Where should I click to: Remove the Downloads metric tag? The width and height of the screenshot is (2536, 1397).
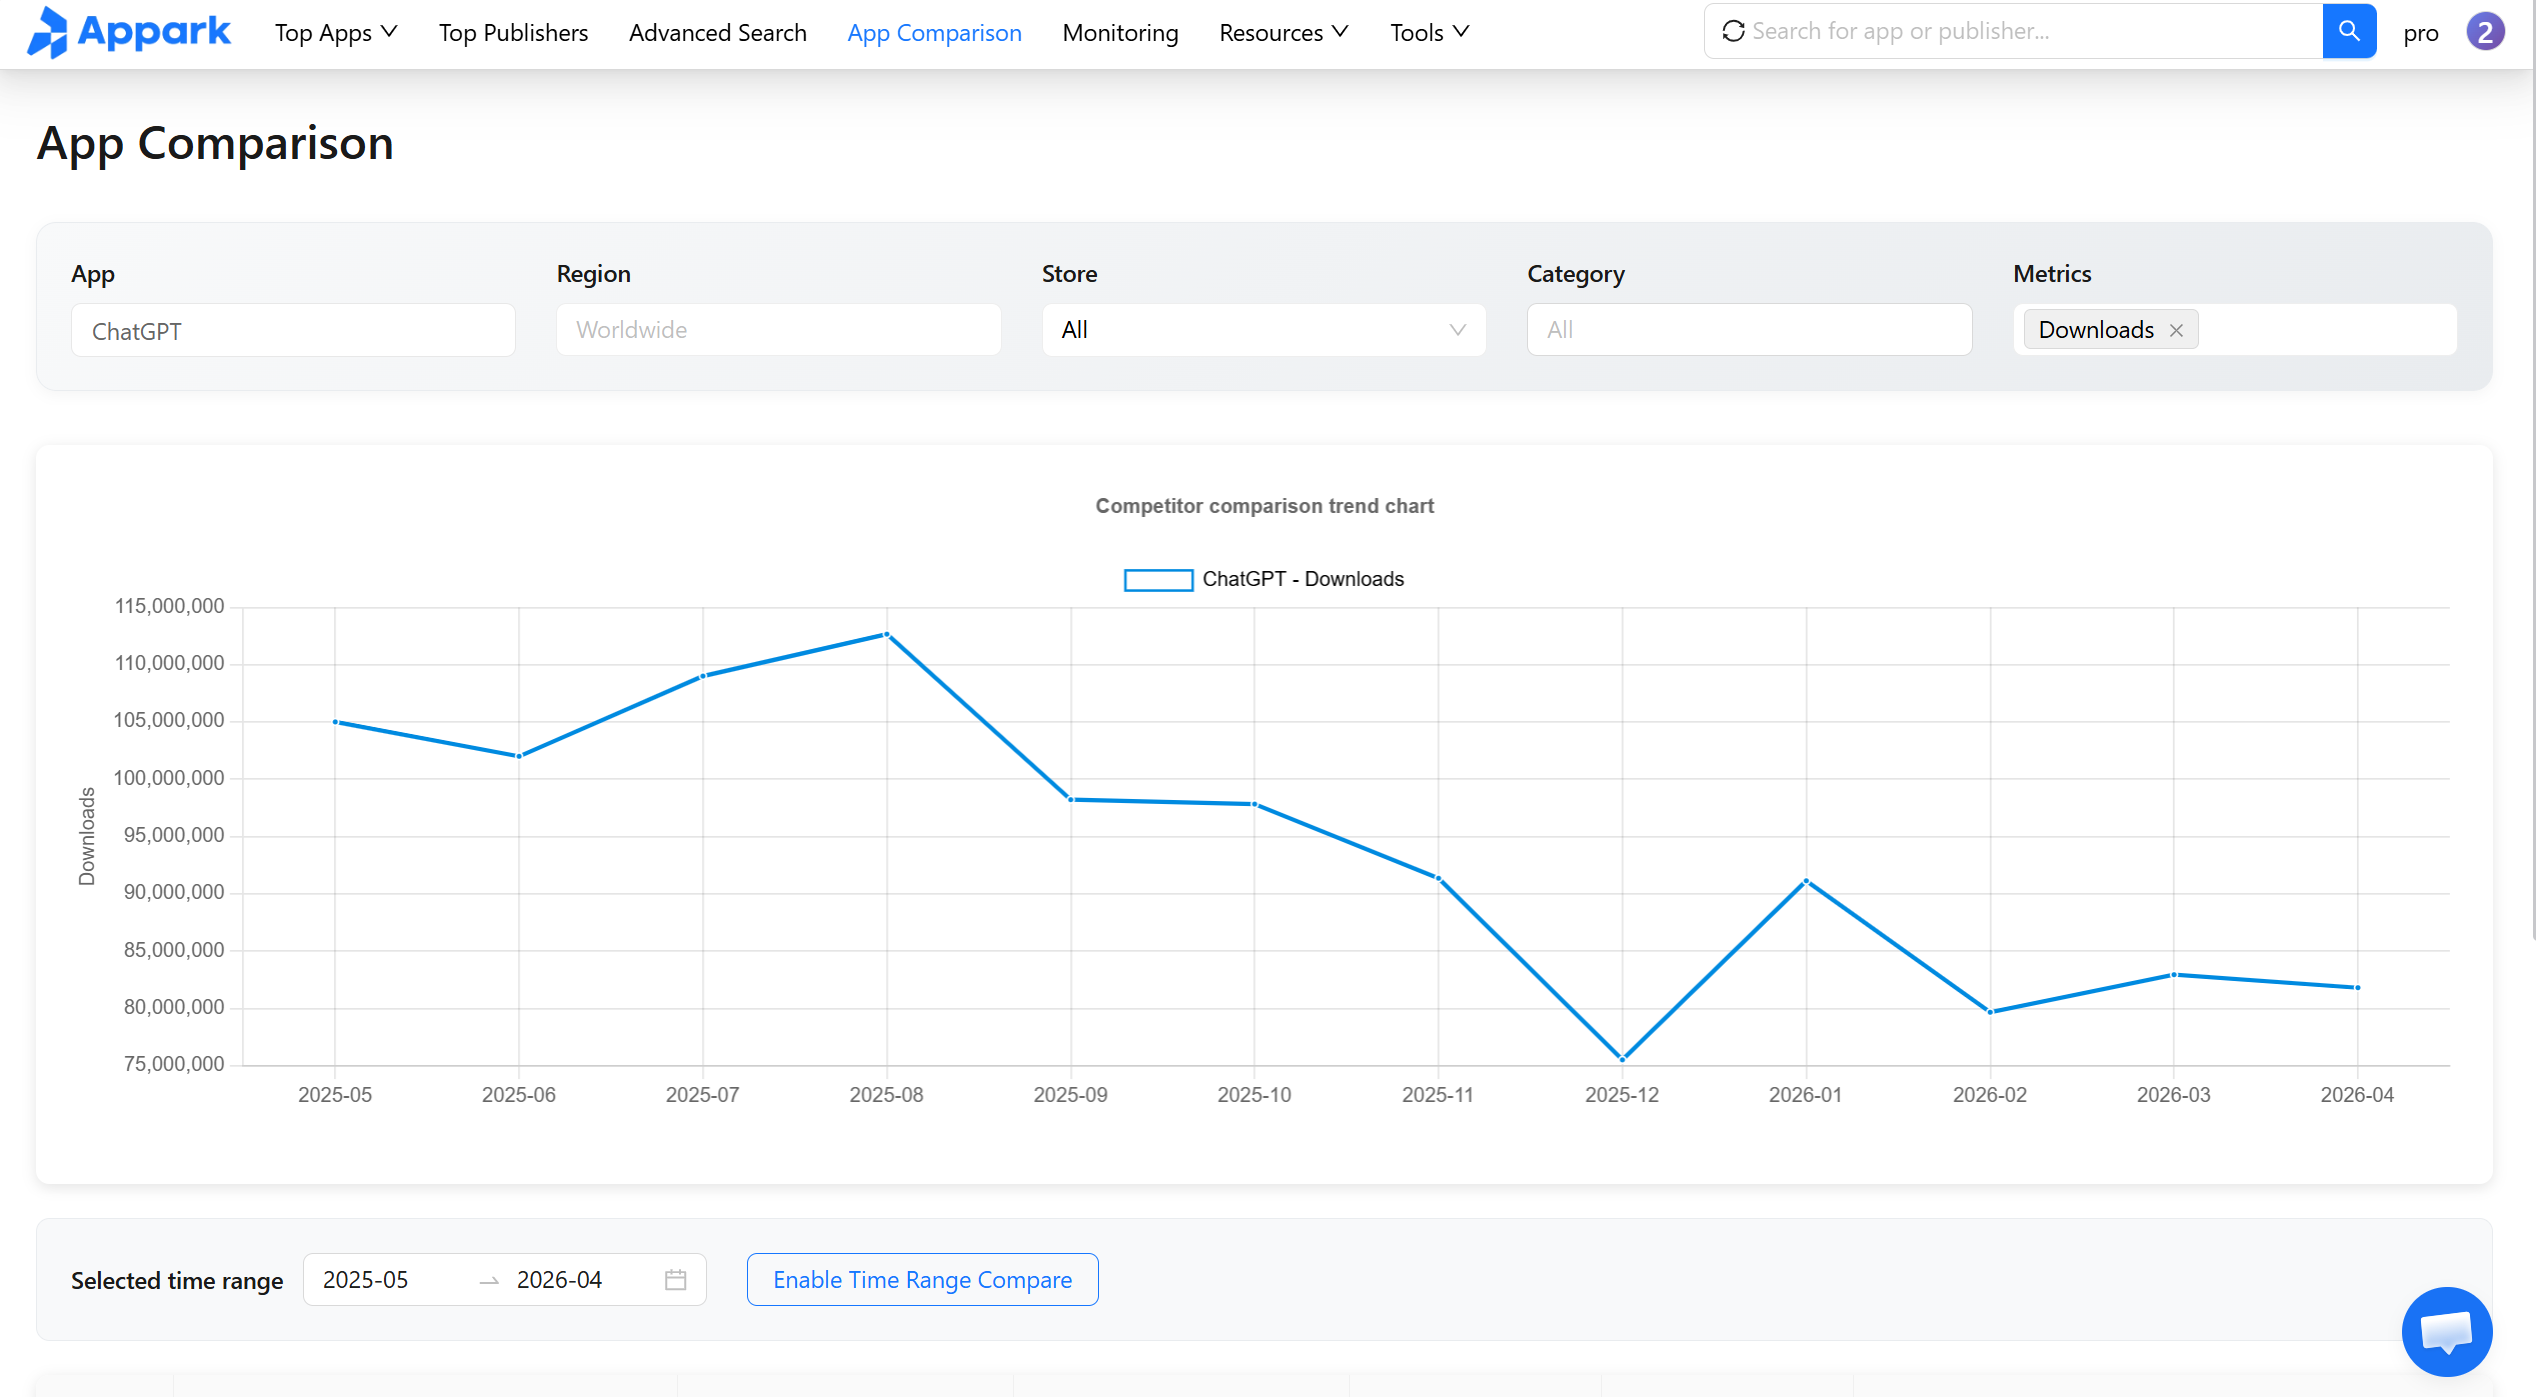[x=2176, y=330]
